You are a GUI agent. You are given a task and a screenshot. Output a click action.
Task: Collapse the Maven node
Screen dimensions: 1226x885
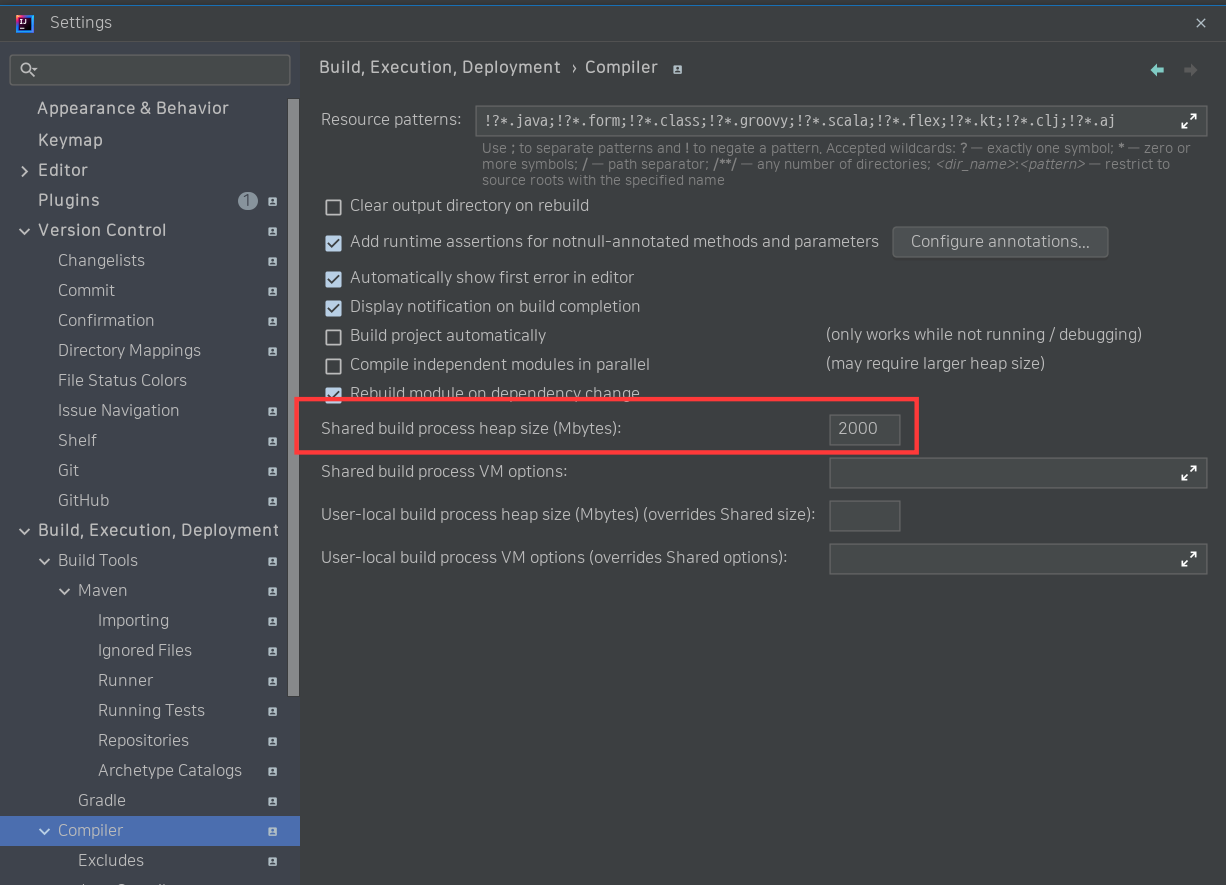tap(64, 591)
